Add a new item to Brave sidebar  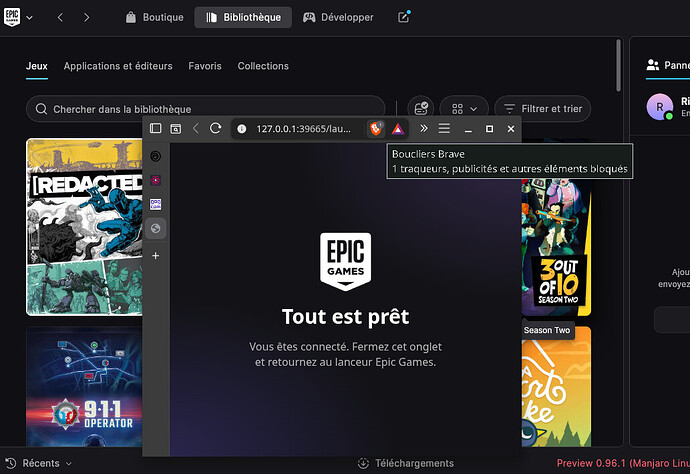pyautogui.click(x=155, y=256)
